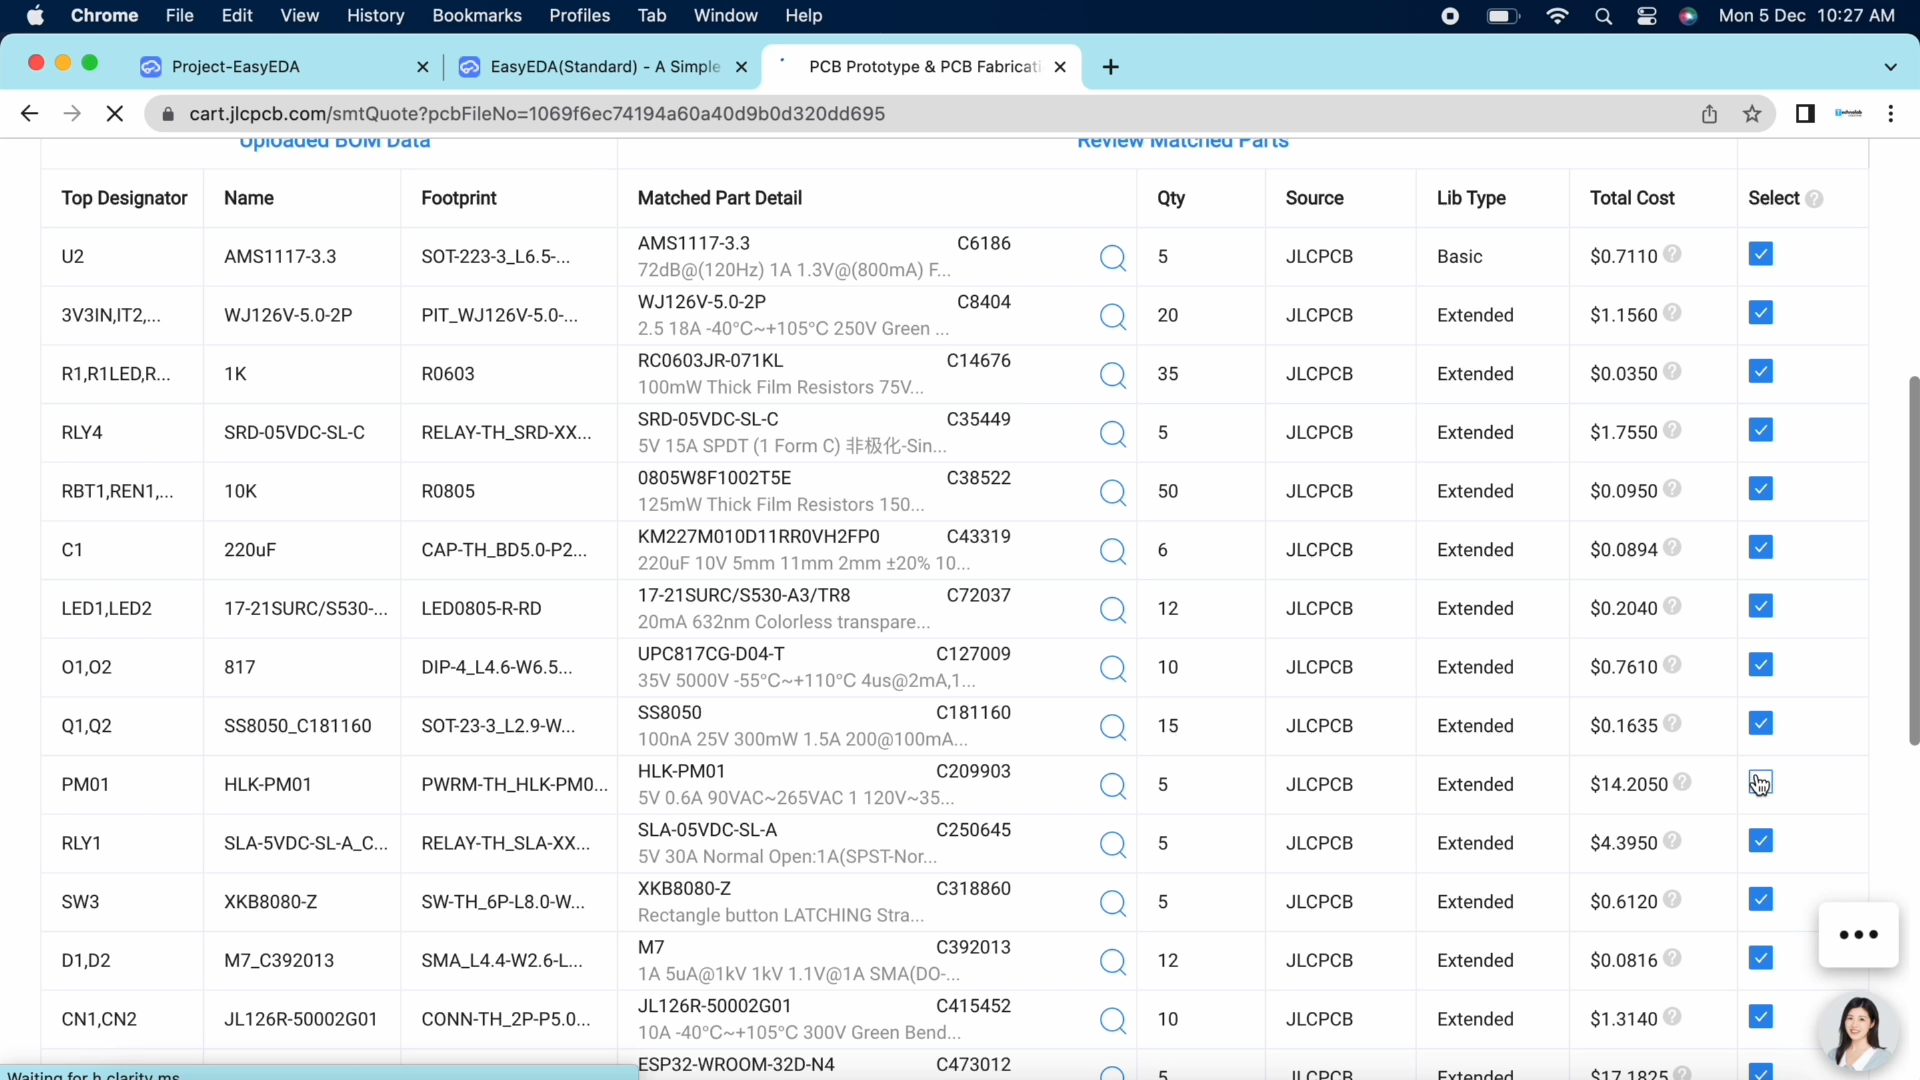Click the Lib Type column header
The image size is (1920, 1080).
1471,198
